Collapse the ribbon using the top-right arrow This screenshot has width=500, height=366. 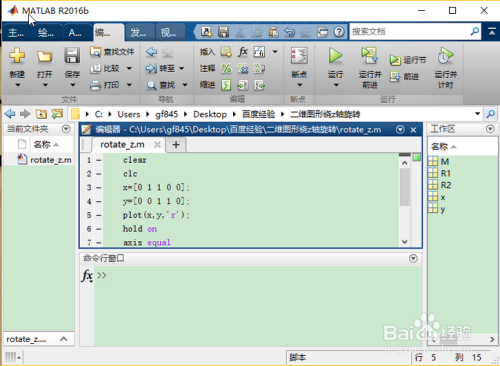(x=492, y=32)
